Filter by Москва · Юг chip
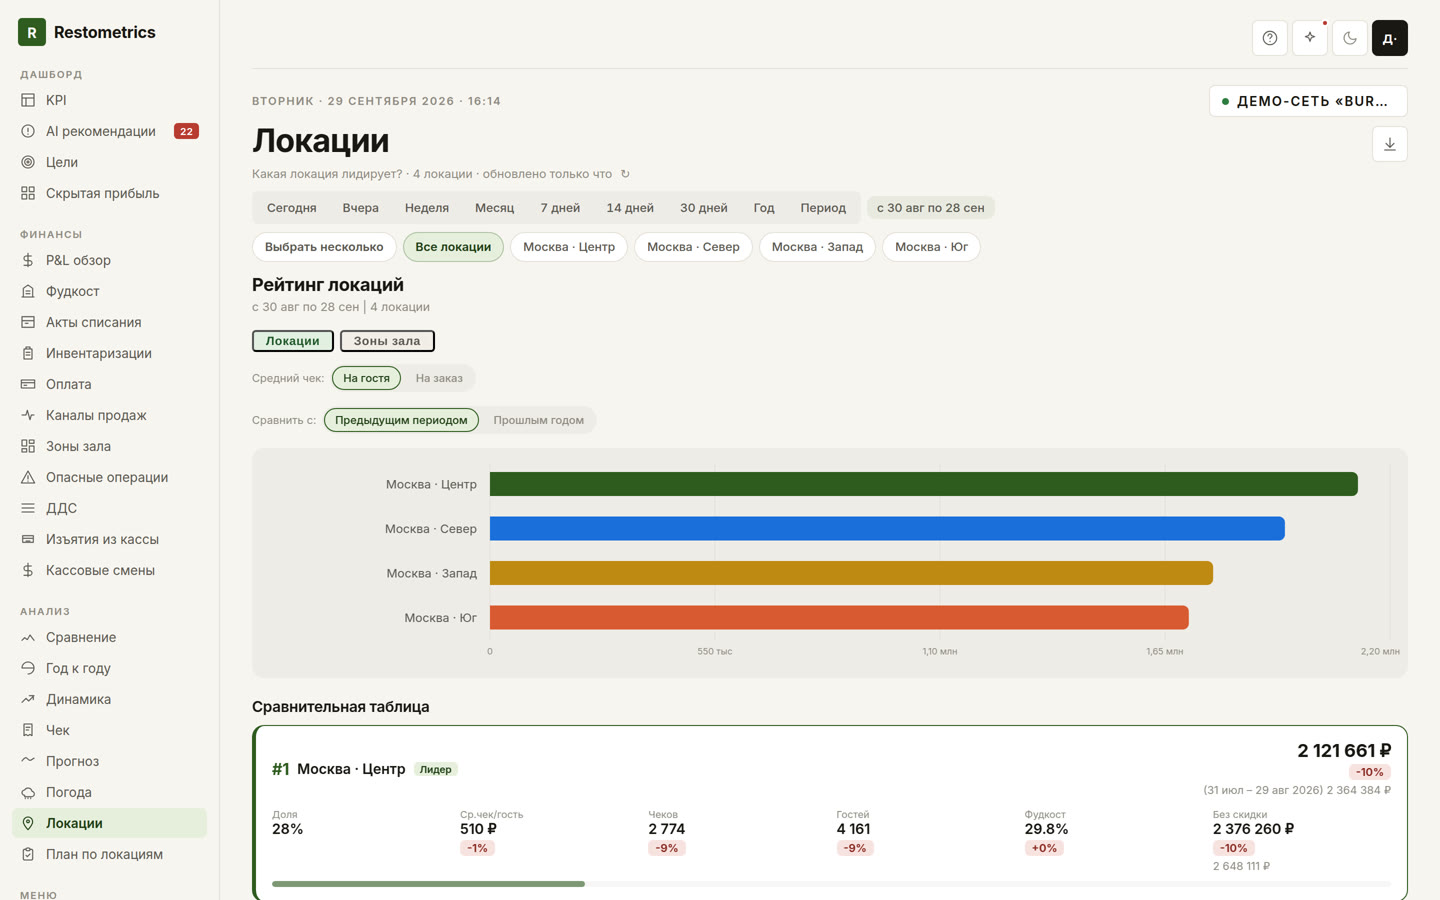Viewport: 1440px width, 900px height. pyautogui.click(x=931, y=247)
